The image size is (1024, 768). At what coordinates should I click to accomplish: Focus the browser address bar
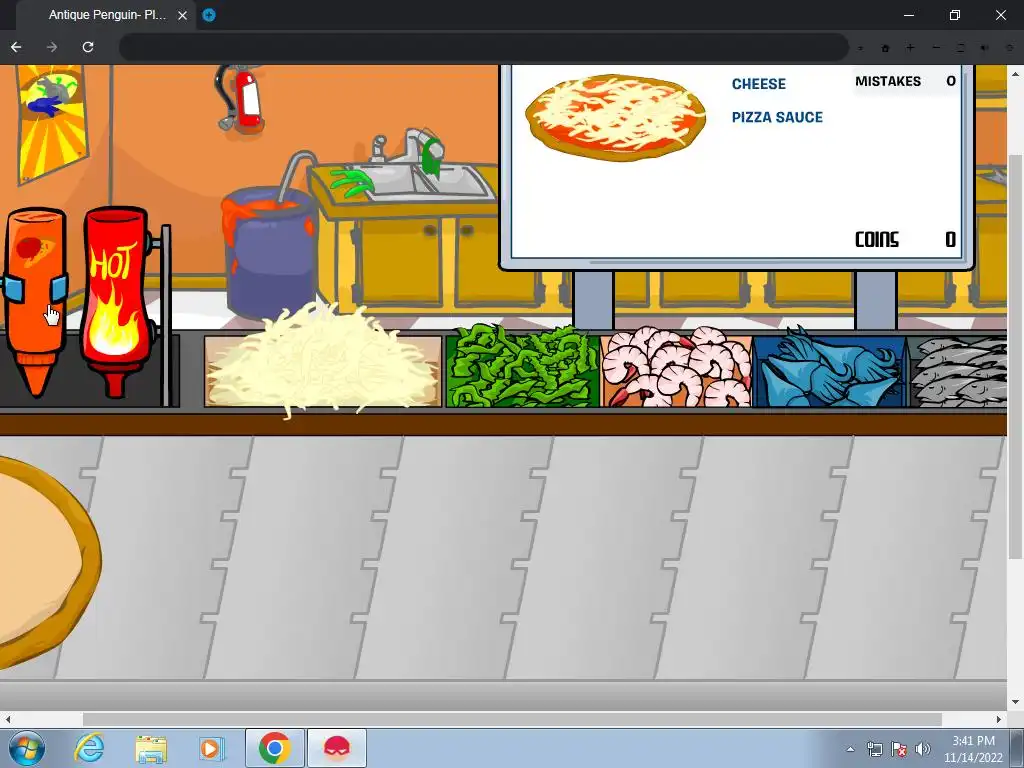click(x=483, y=47)
